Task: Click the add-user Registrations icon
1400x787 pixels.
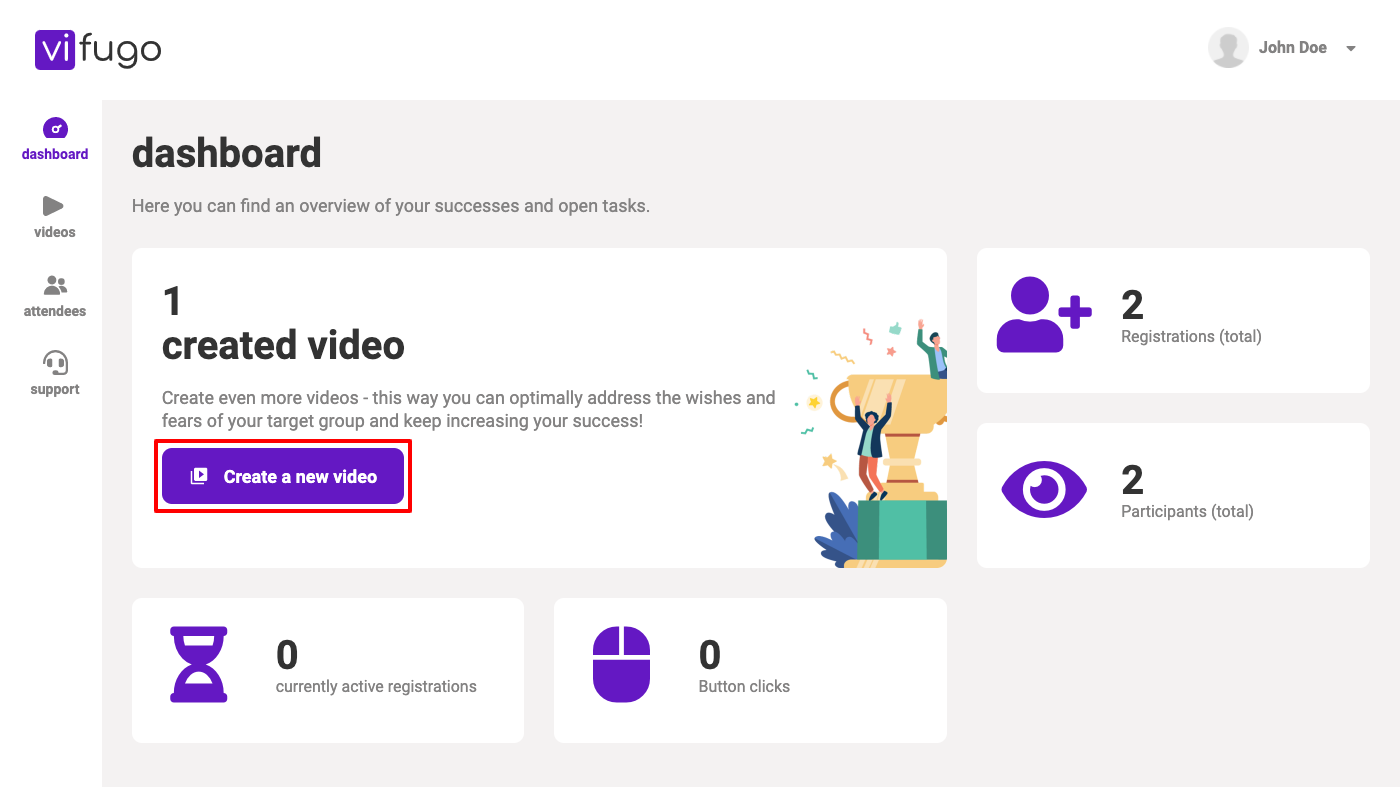Action: coord(1044,315)
